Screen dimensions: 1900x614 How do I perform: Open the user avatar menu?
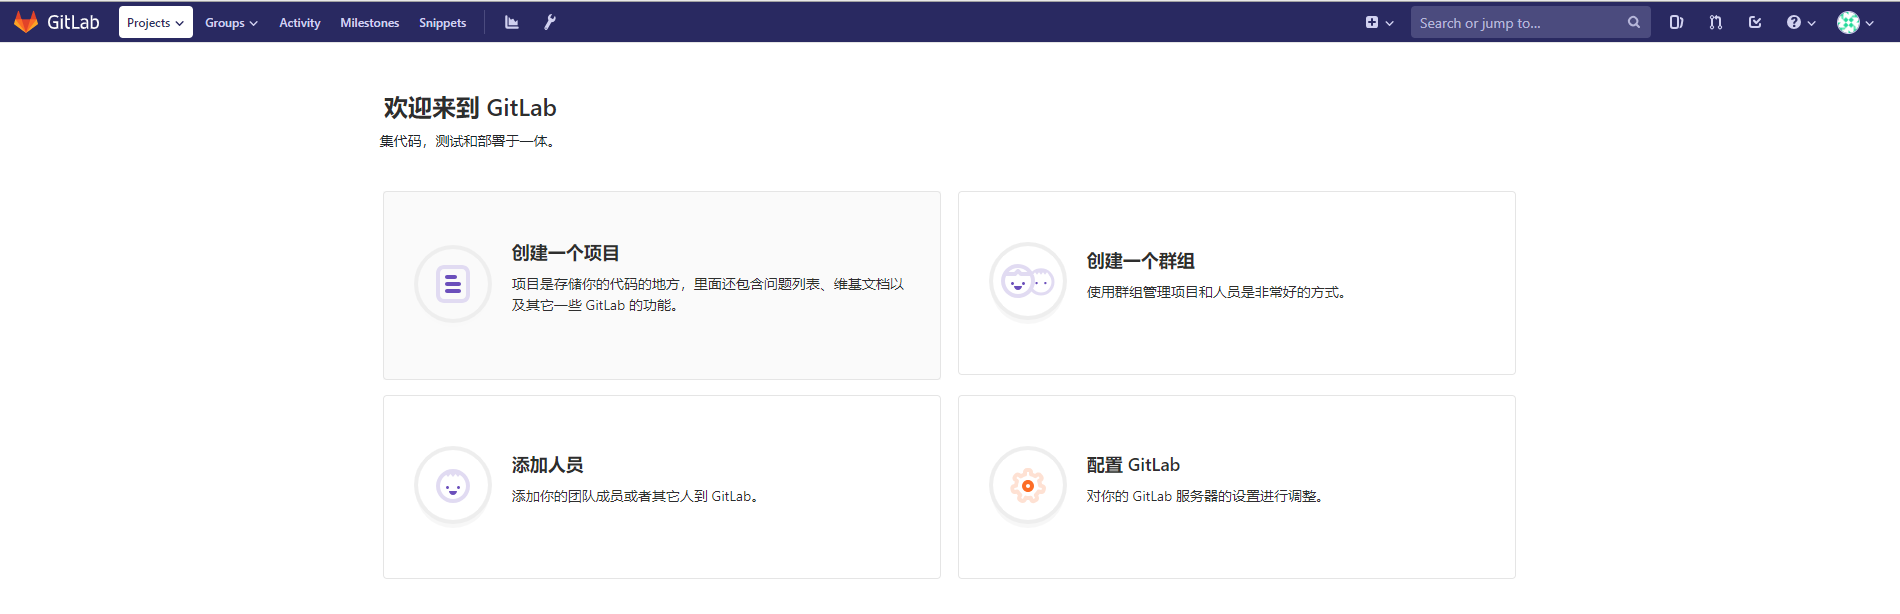click(x=1855, y=22)
